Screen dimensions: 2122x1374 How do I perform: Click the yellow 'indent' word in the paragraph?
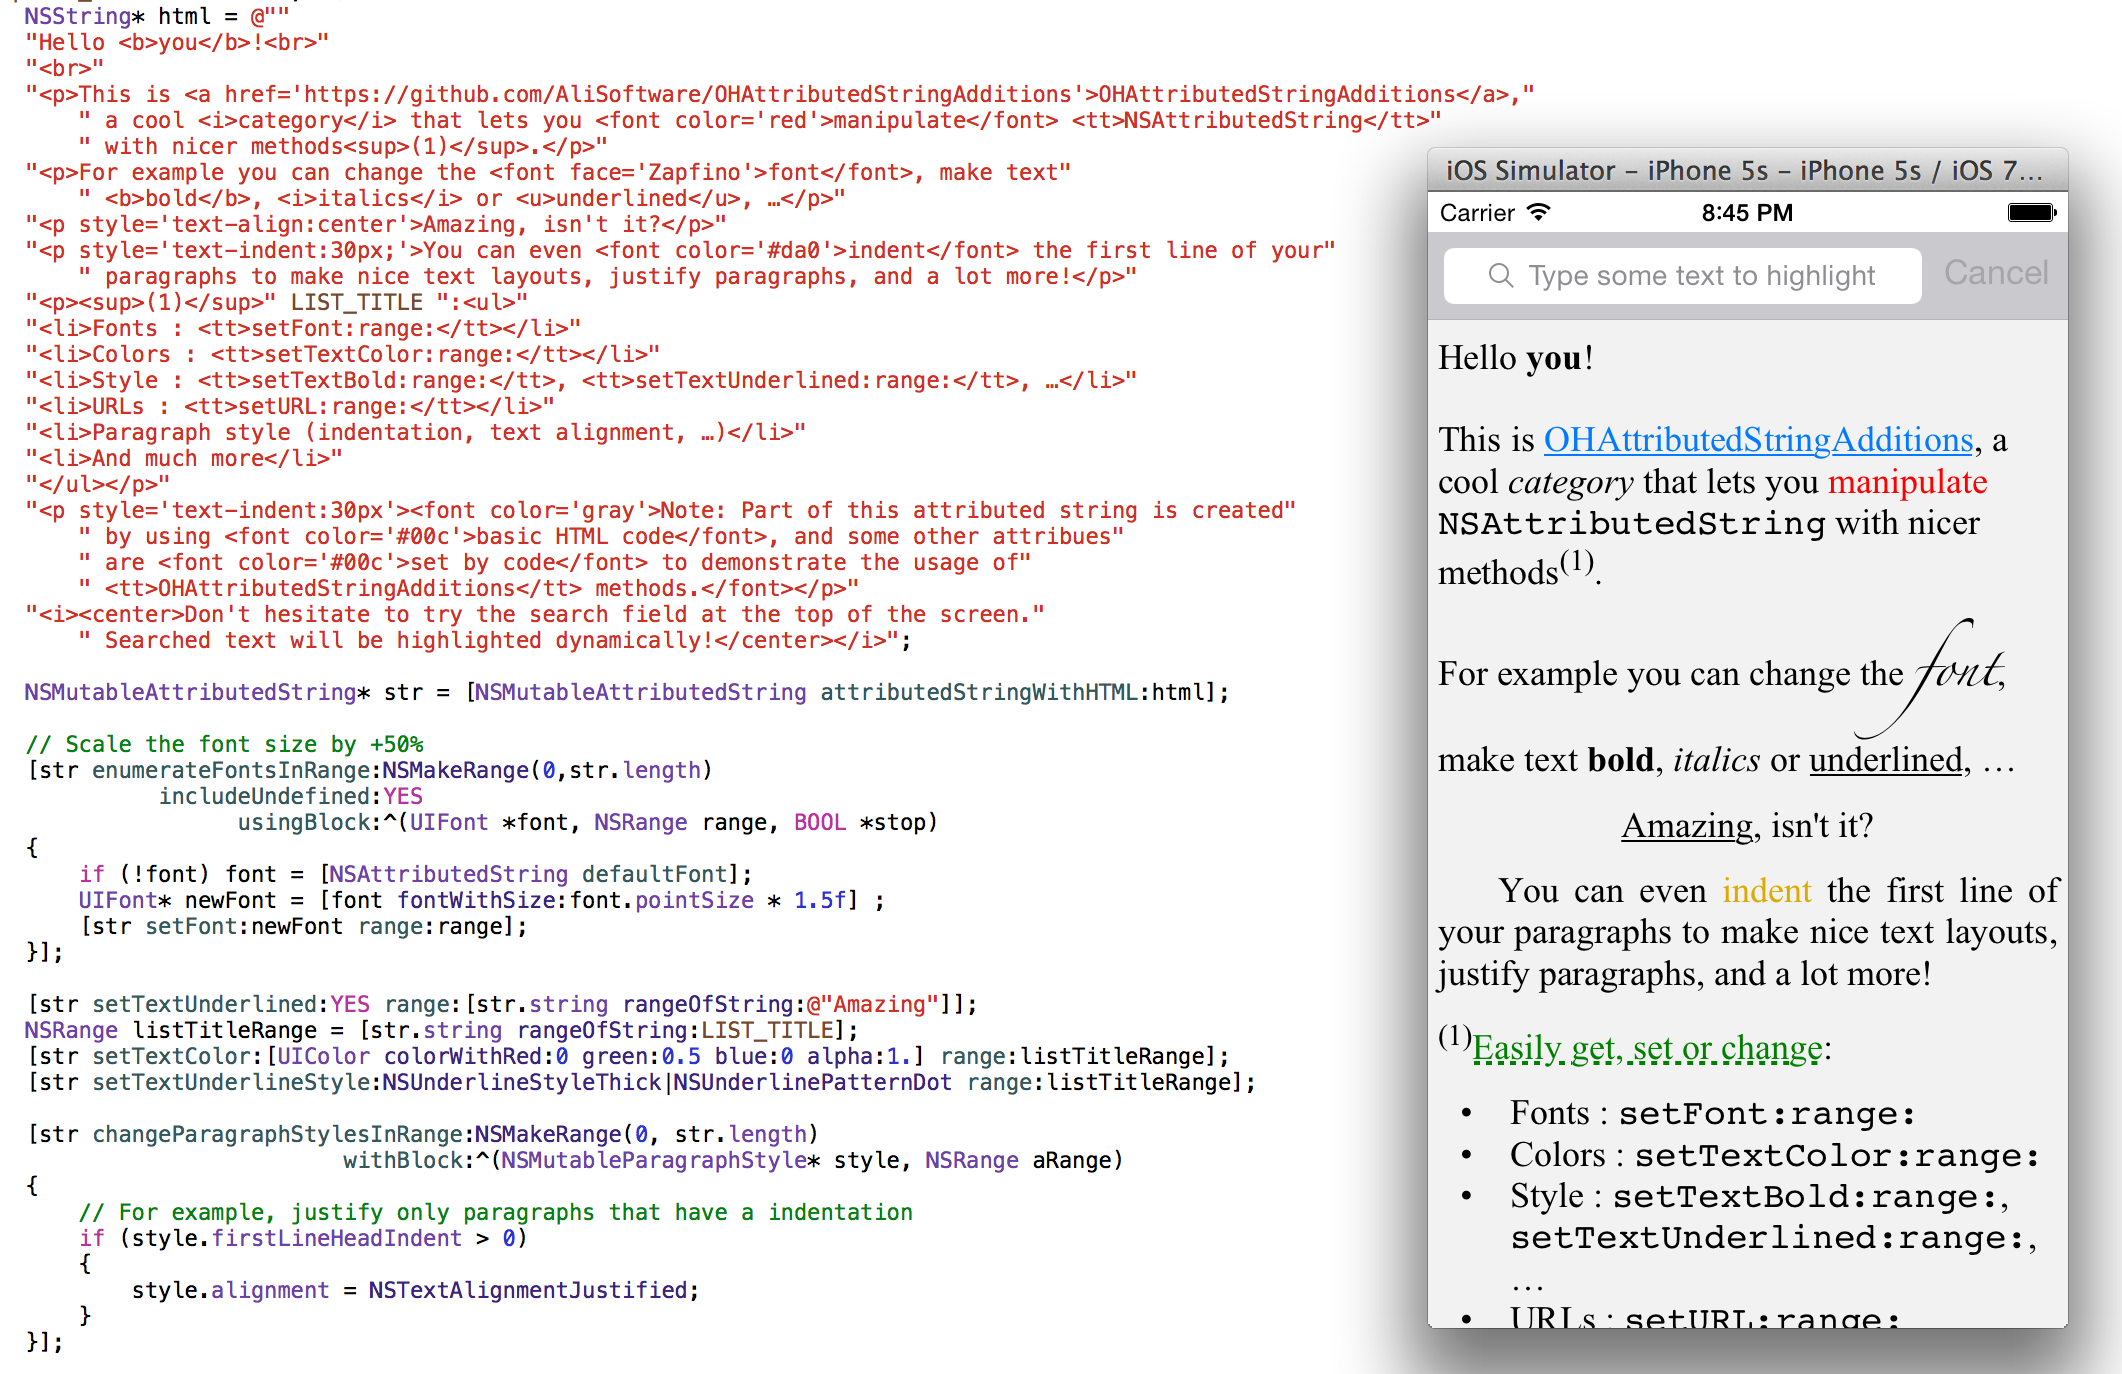(x=1766, y=890)
